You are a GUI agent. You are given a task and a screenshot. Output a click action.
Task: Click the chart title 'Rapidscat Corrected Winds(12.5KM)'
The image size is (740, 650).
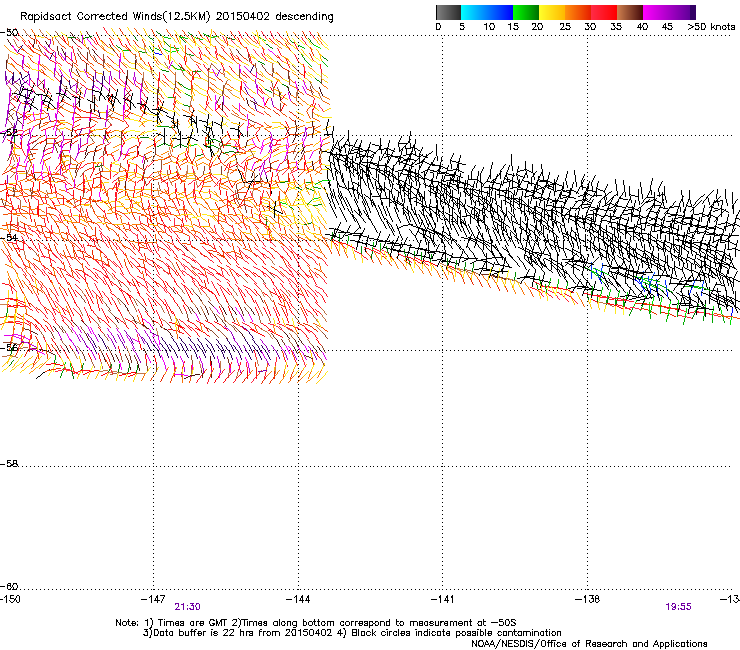(115, 17)
